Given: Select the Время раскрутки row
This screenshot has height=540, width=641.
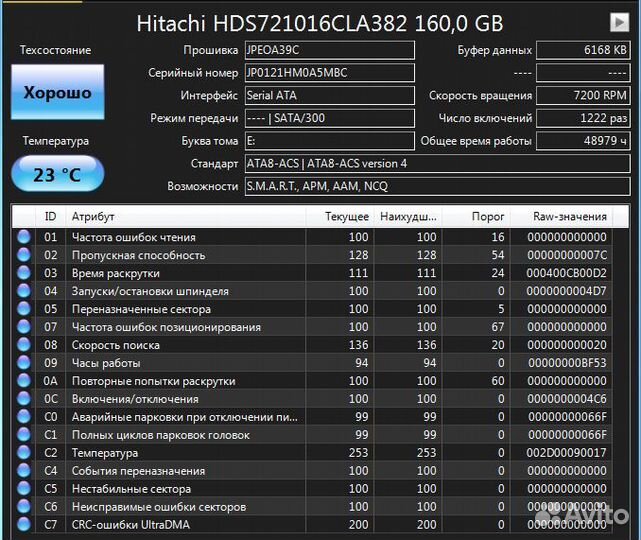Looking at the screenshot, I should (x=312, y=273).
